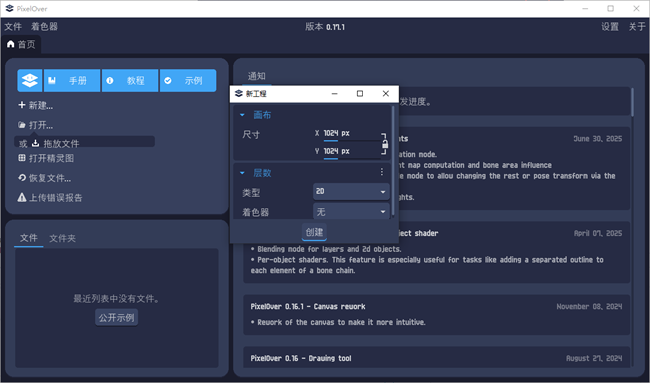Minimize the main PixelOver window

(x=585, y=8)
